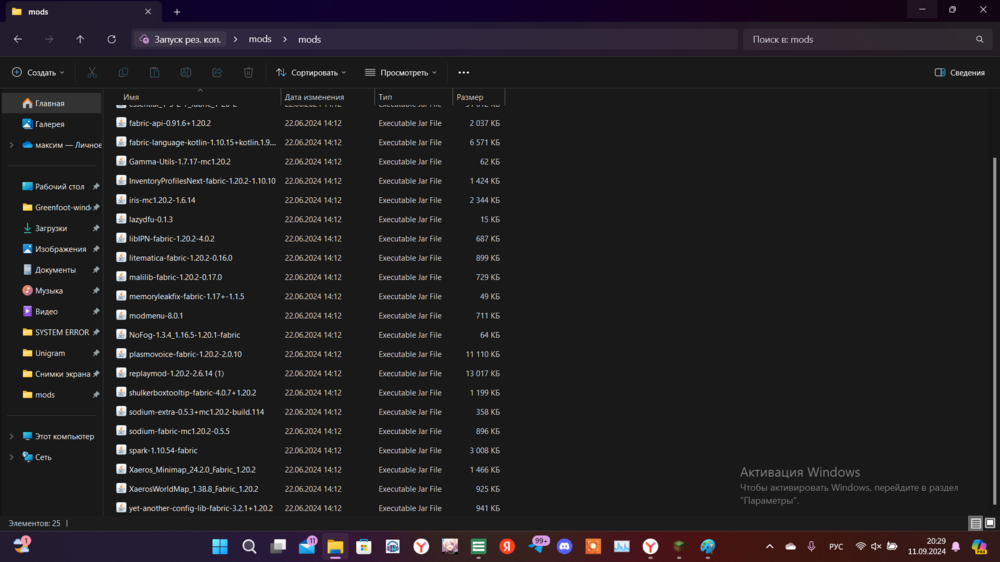Click the Share toolbar icon
The width and height of the screenshot is (1000, 562).
217,73
